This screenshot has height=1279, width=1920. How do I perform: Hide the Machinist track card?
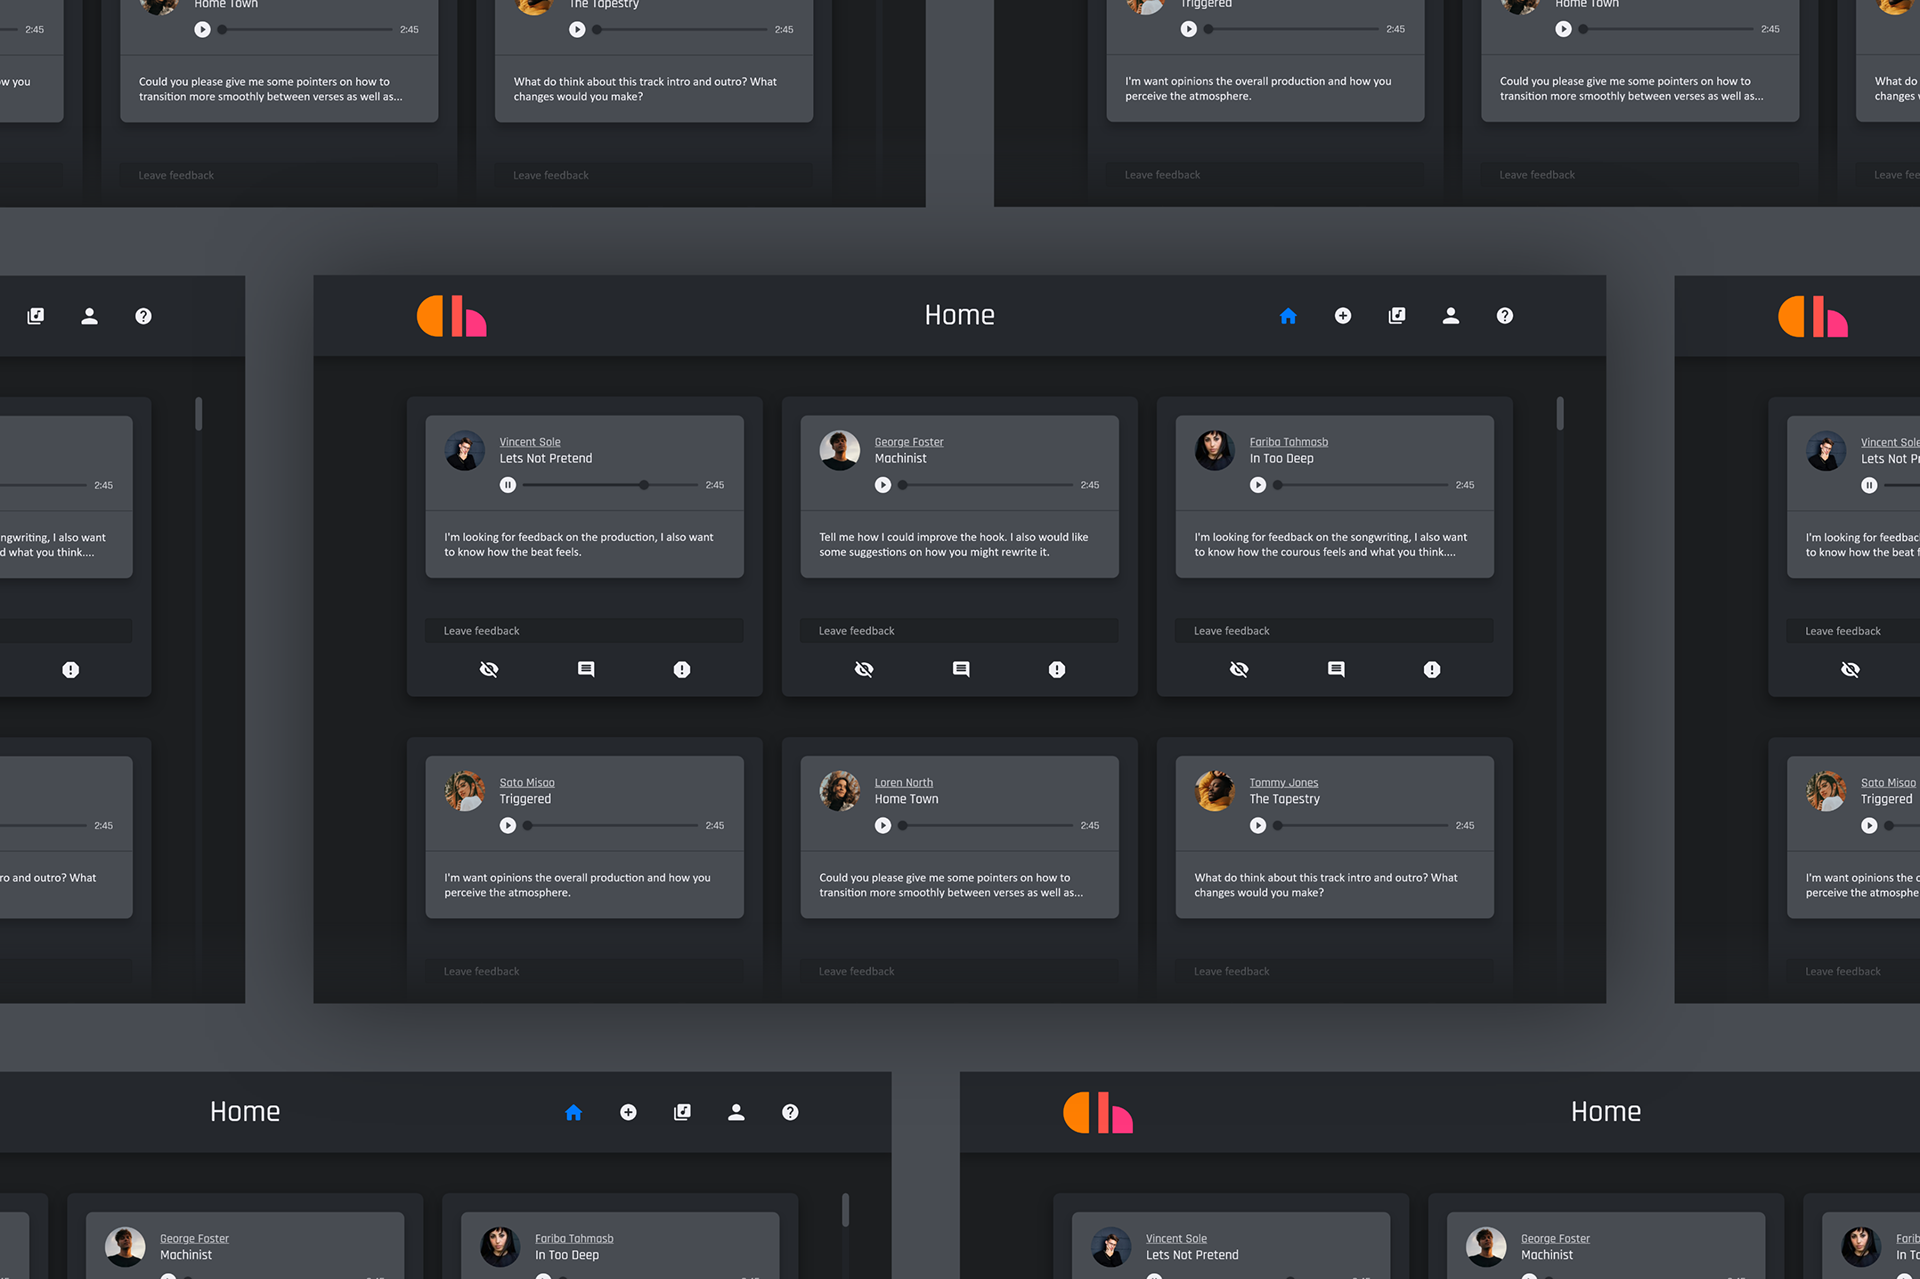click(864, 669)
